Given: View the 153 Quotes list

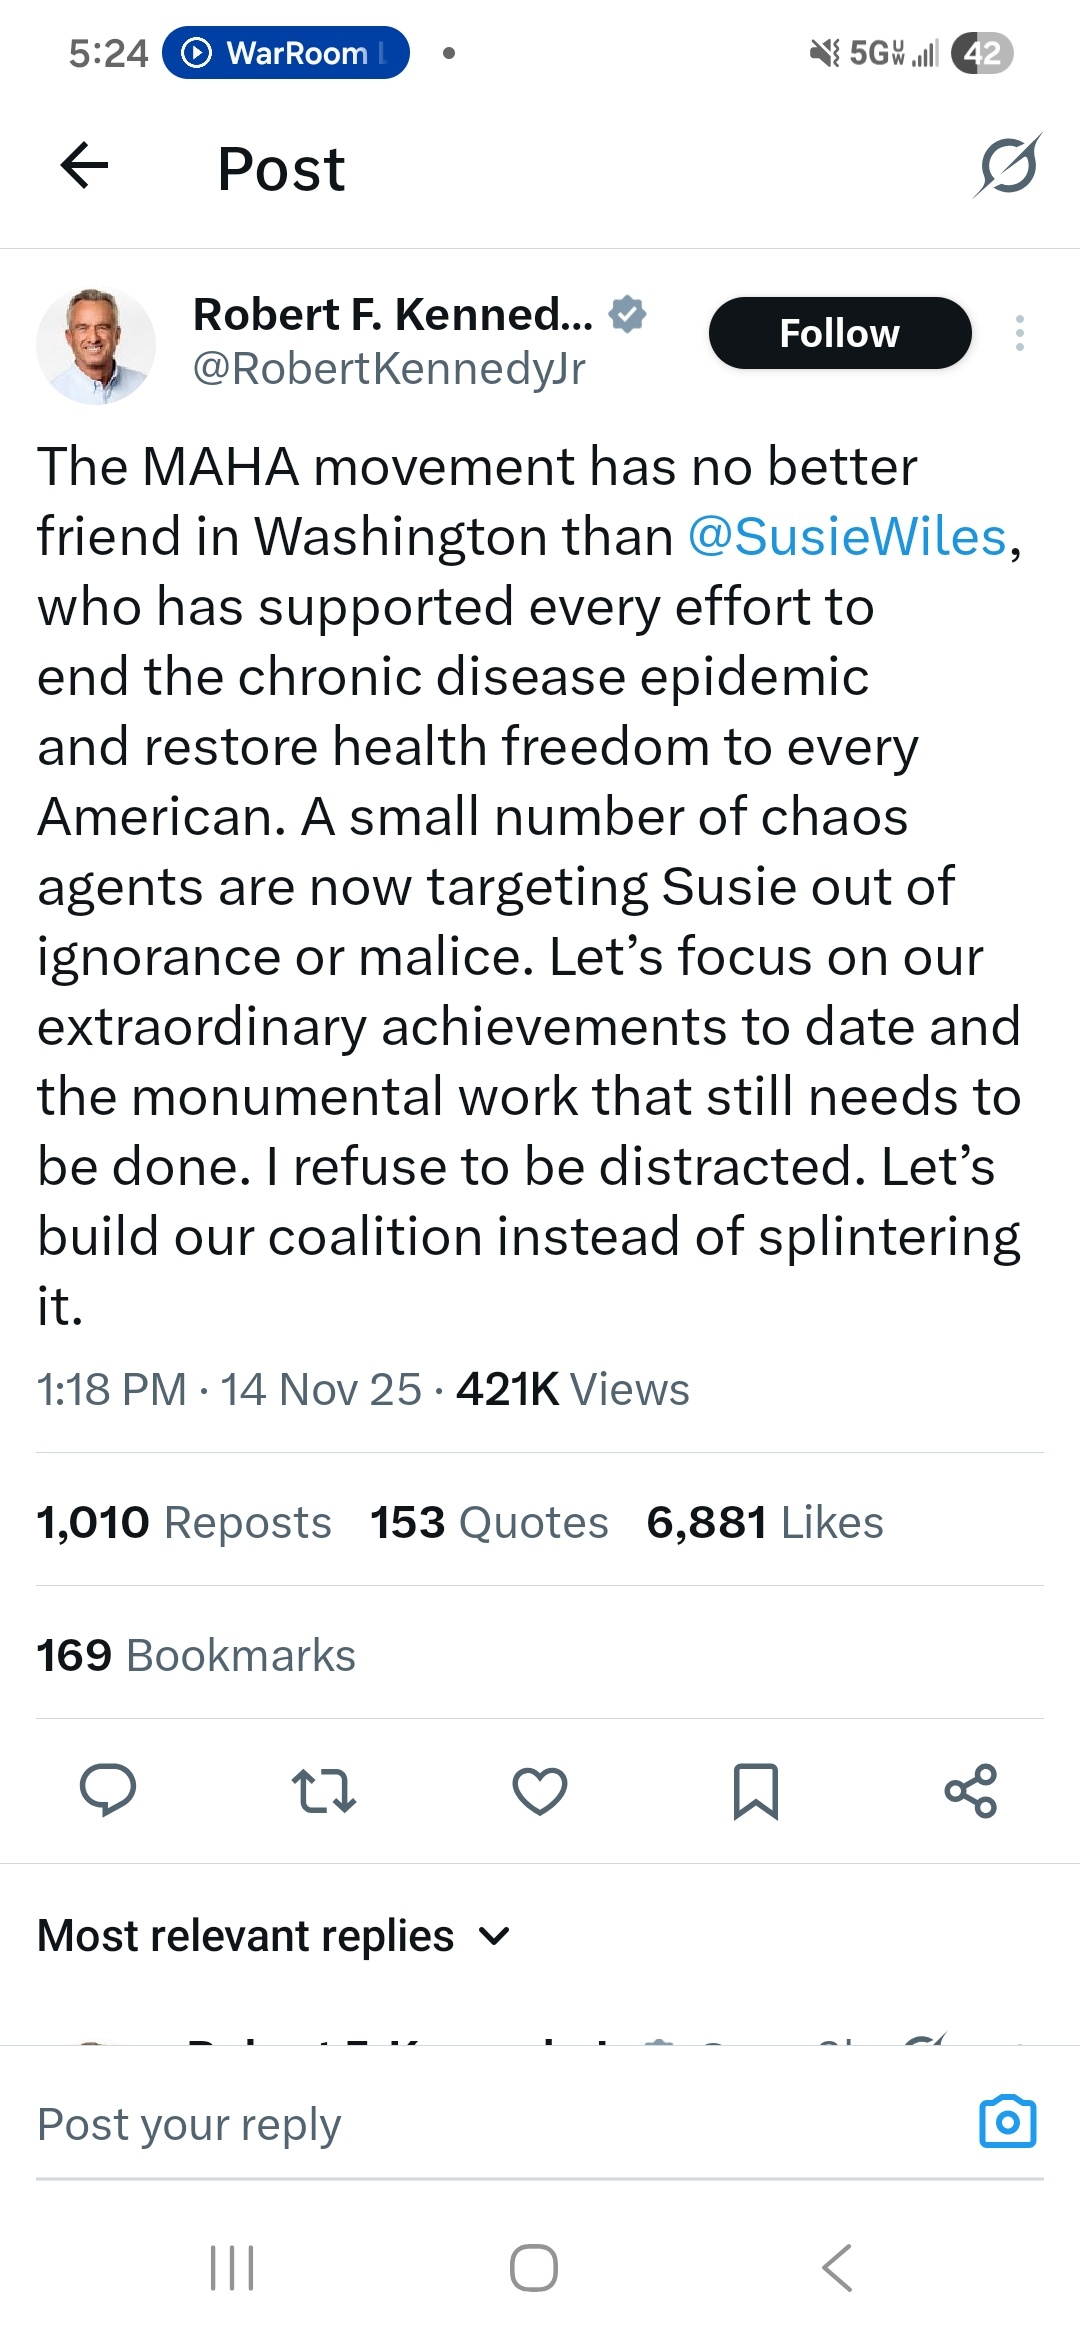Looking at the screenshot, I should [x=489, y=1523].
